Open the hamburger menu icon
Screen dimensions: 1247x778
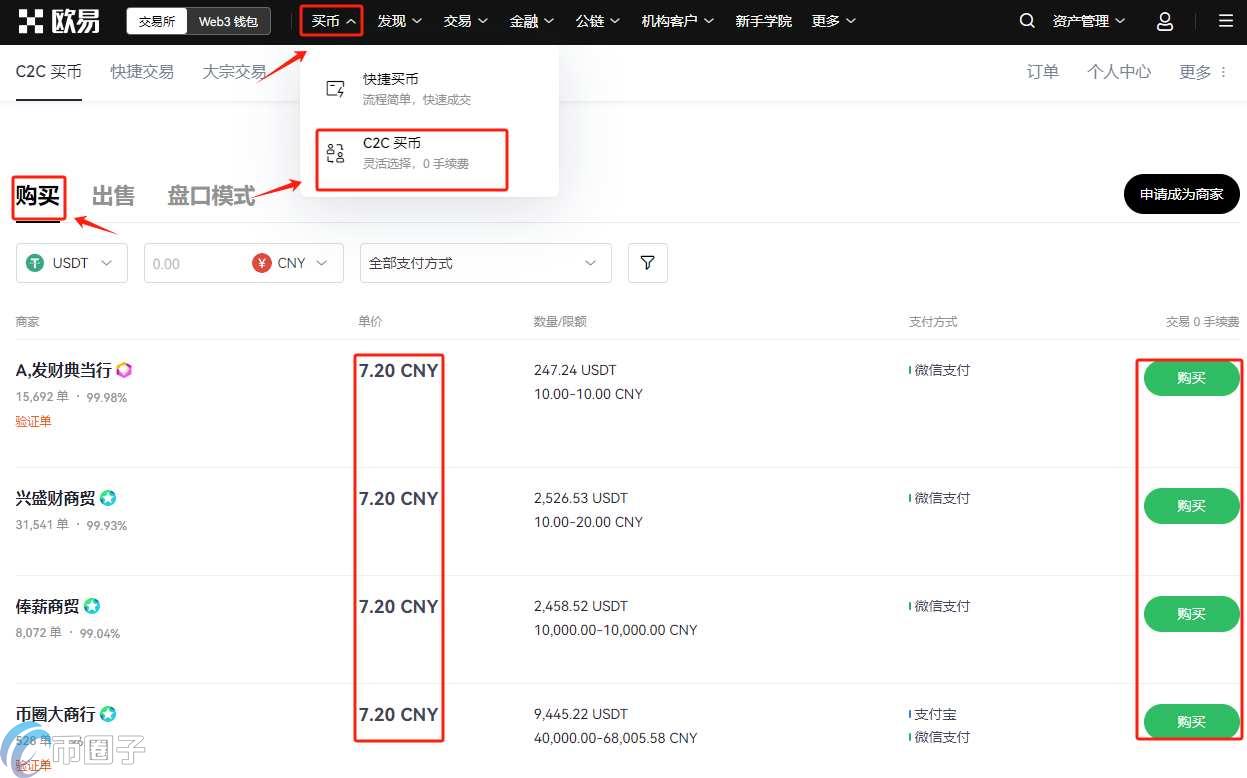pos(1225,20)
